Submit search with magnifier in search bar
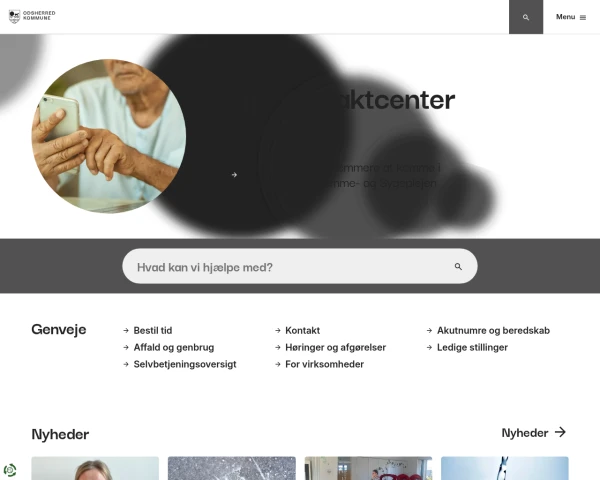 pos(458,266)
